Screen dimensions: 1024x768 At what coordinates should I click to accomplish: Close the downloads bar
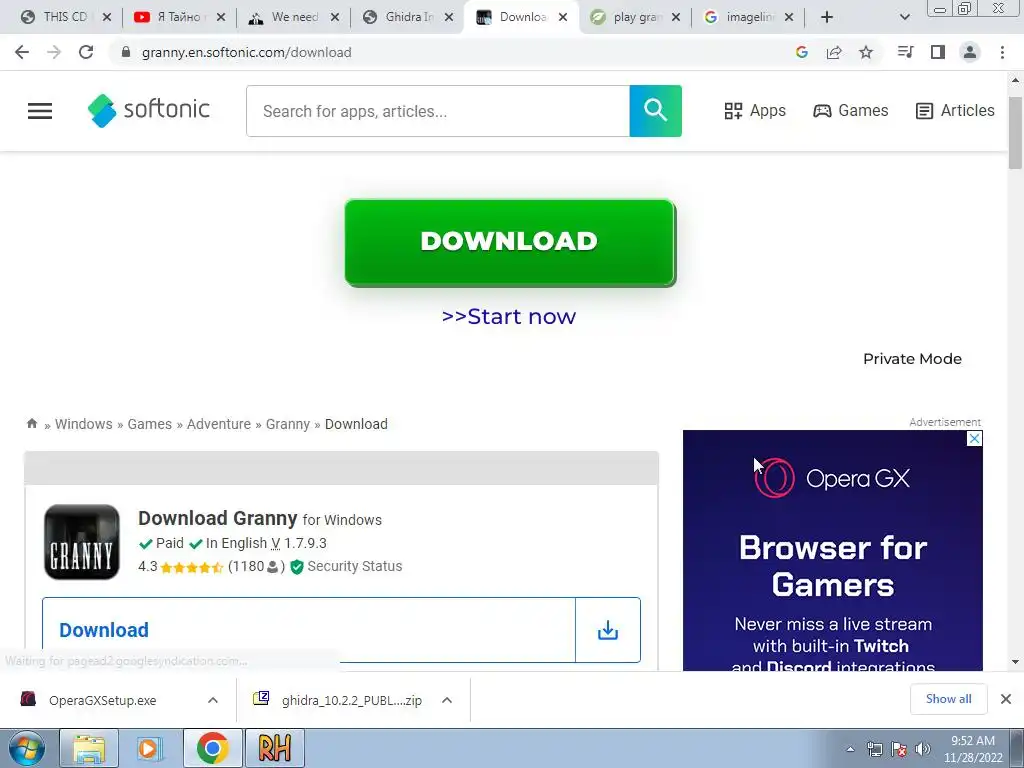click(x=1006, y=699)
